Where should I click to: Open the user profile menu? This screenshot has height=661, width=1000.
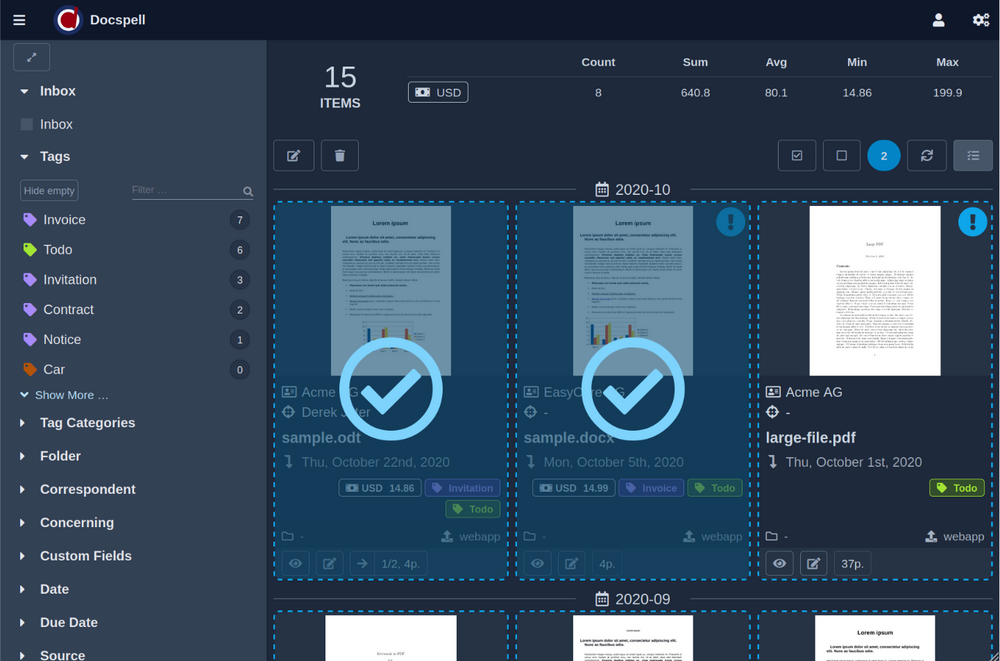click(938, 20)
